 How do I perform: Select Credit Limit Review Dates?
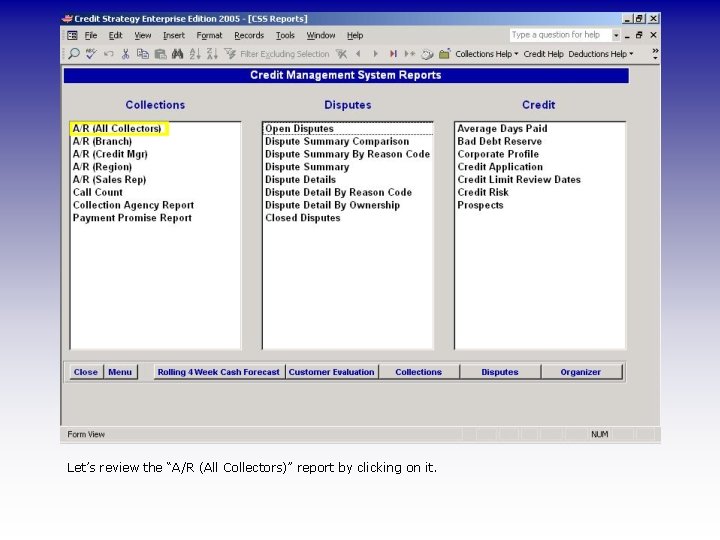click(x=519, y=180)
